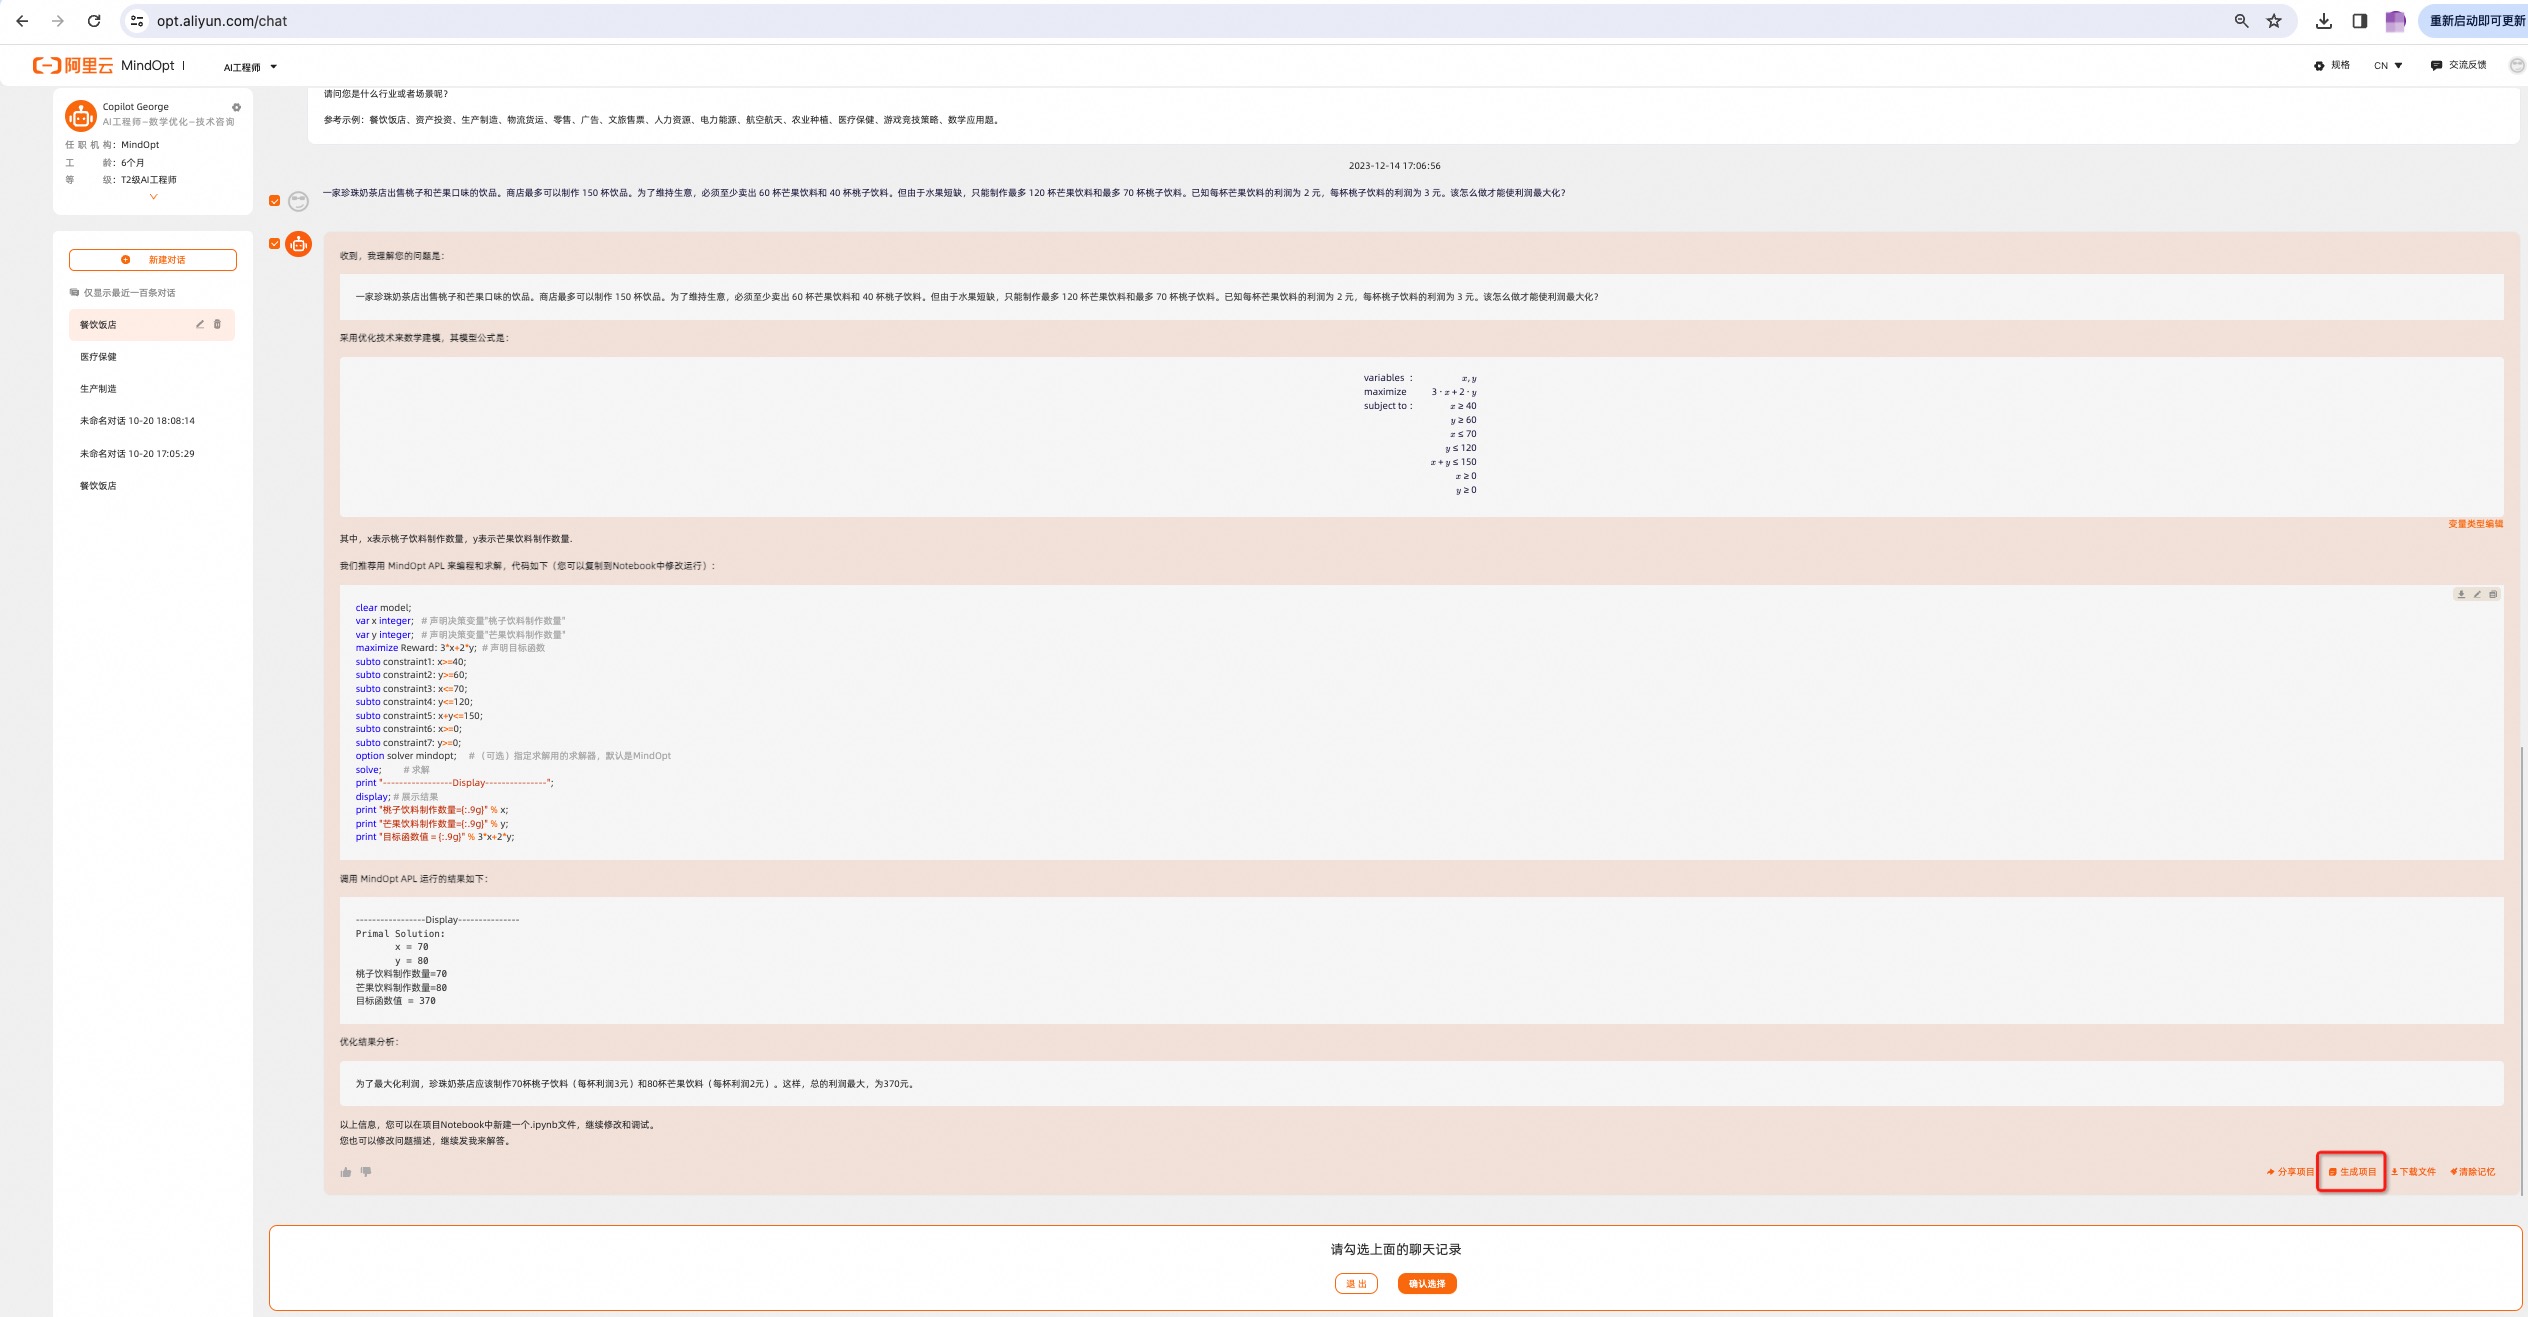Screen dimensions: 2528x1317
Task: Click the restart-to-update button (重新启动即可更新)
Action: 2474,21
